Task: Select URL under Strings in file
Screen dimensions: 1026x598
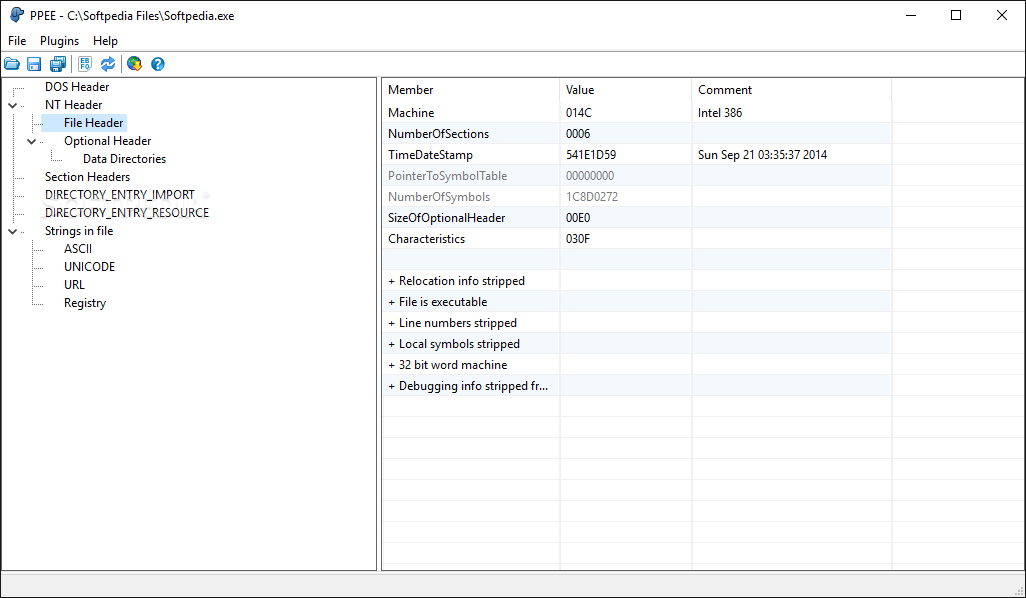Action: tap(74, 285)
